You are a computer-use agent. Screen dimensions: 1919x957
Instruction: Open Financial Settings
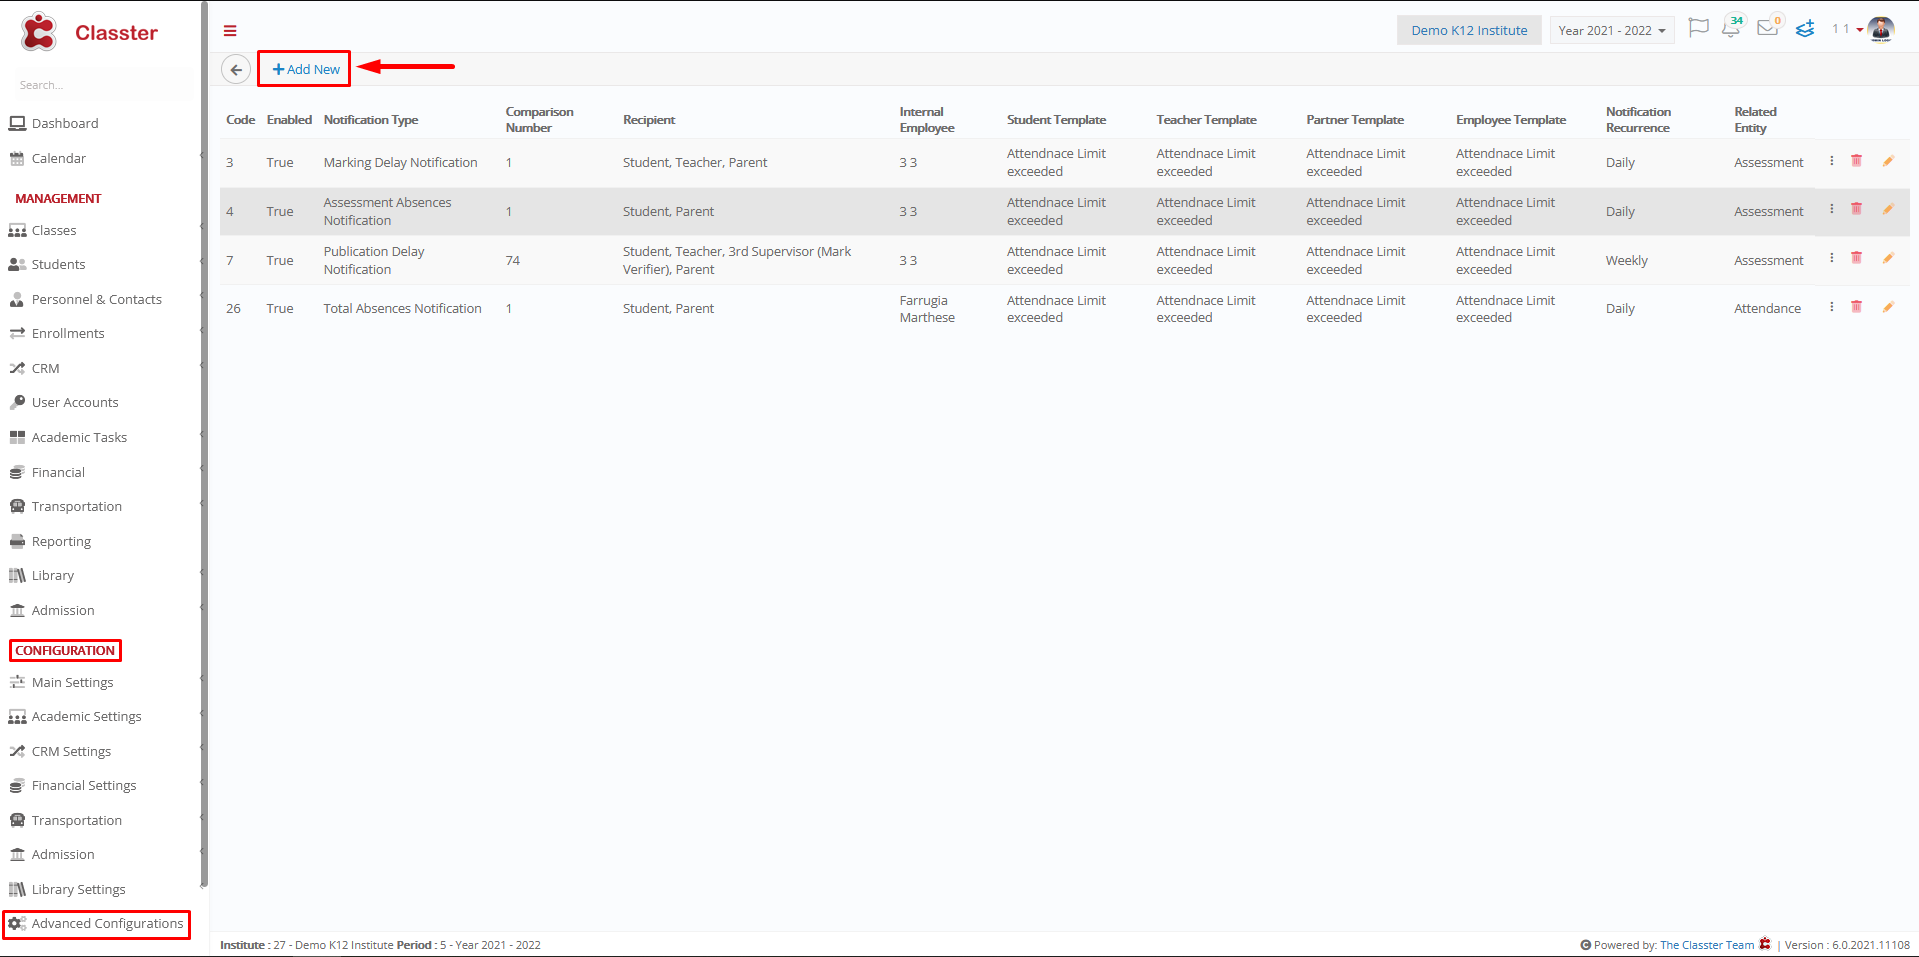(84, 785)
